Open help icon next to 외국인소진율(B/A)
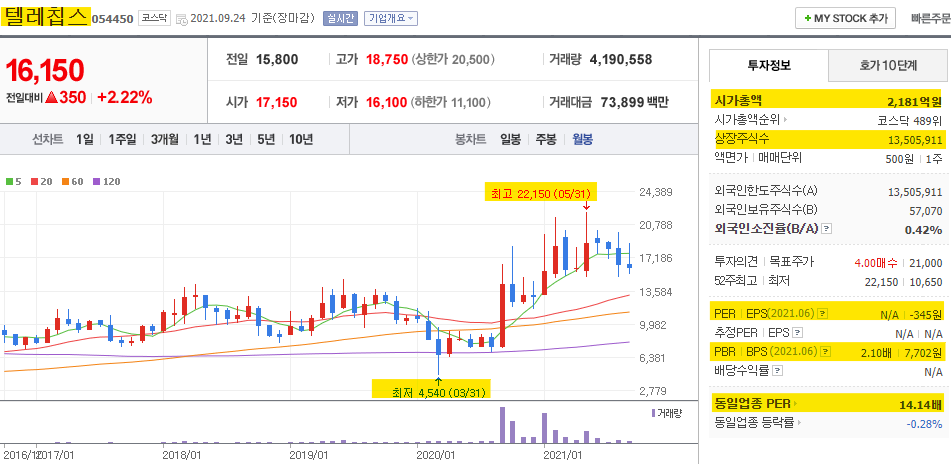This screenshot has width=951, height=464. pyautogui.click(x=826, y=229)
